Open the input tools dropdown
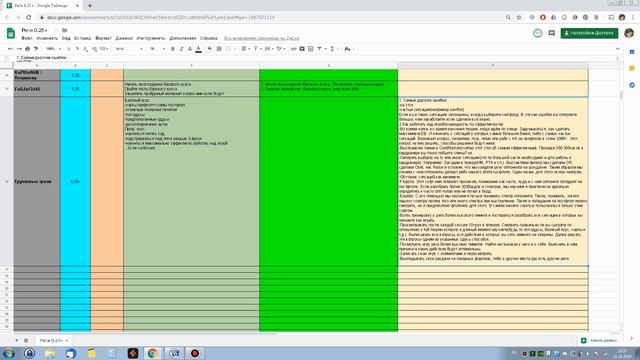 coord(349,49)
